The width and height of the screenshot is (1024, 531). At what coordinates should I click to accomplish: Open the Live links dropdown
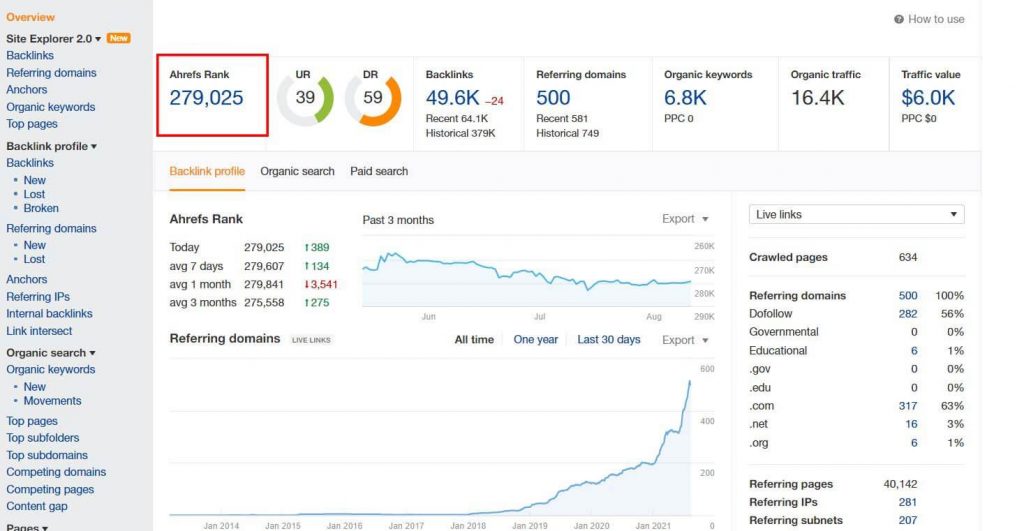pyautogui.click(x=856, y=214)
